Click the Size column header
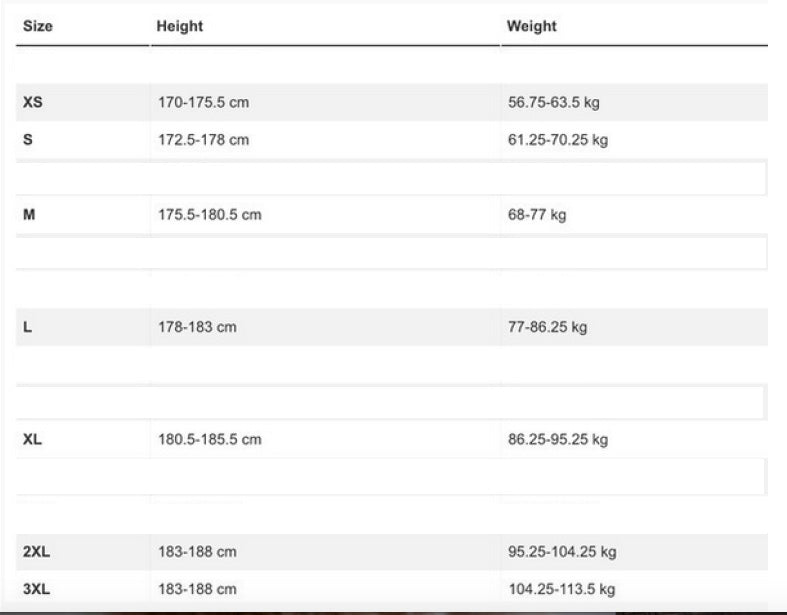The height and width of the screenshot is (615, 787). [x=38, y=26]
